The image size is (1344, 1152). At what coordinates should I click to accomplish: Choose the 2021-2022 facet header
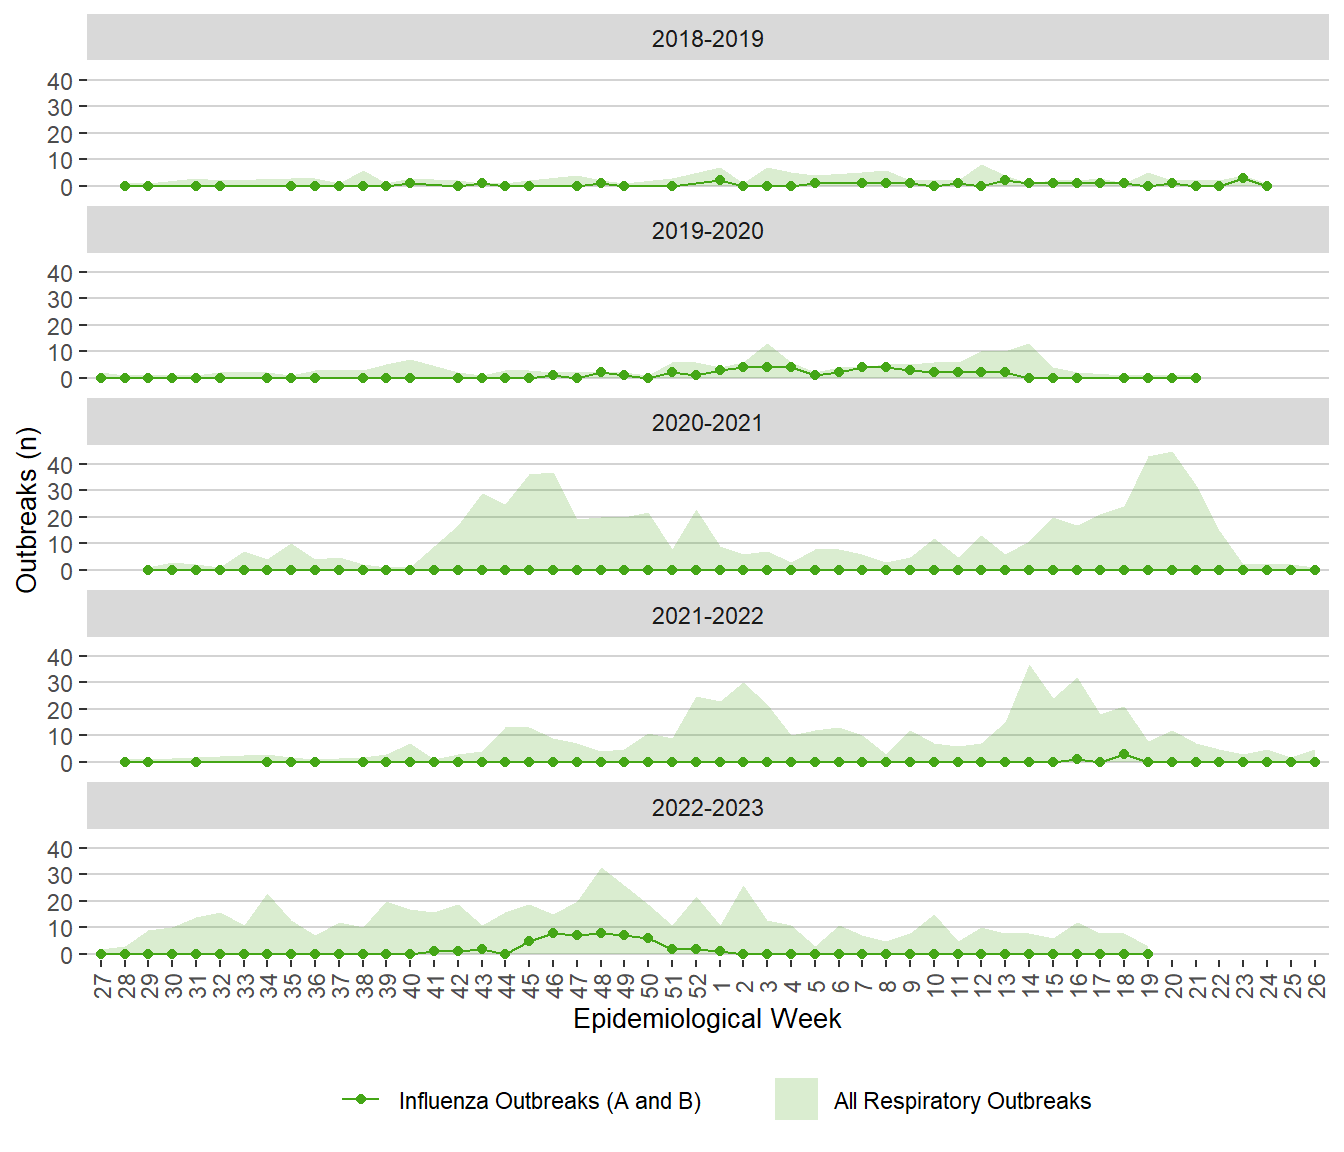point(707,615)
